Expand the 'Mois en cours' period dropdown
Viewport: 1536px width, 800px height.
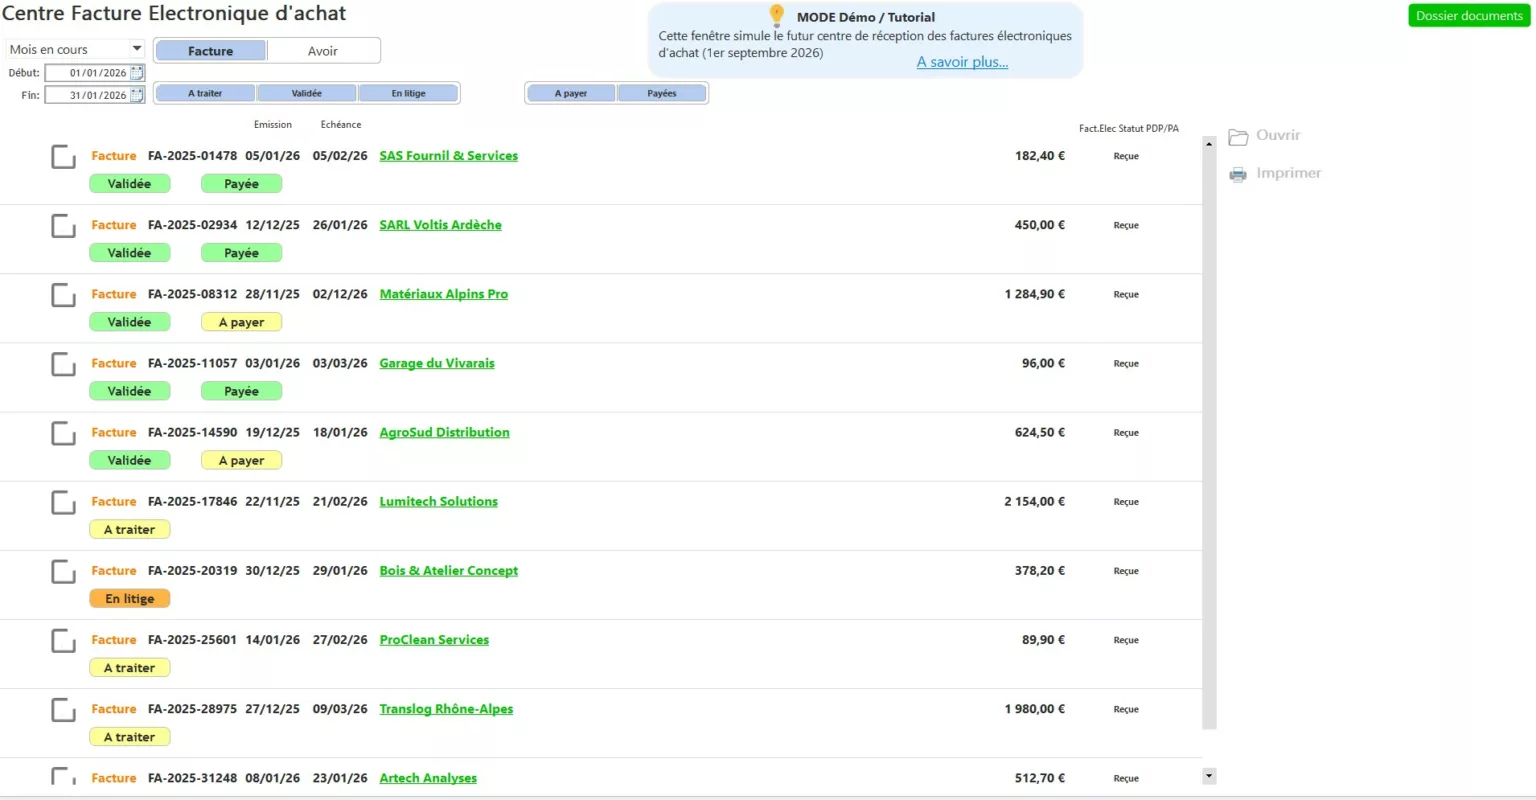pos(137,49)
